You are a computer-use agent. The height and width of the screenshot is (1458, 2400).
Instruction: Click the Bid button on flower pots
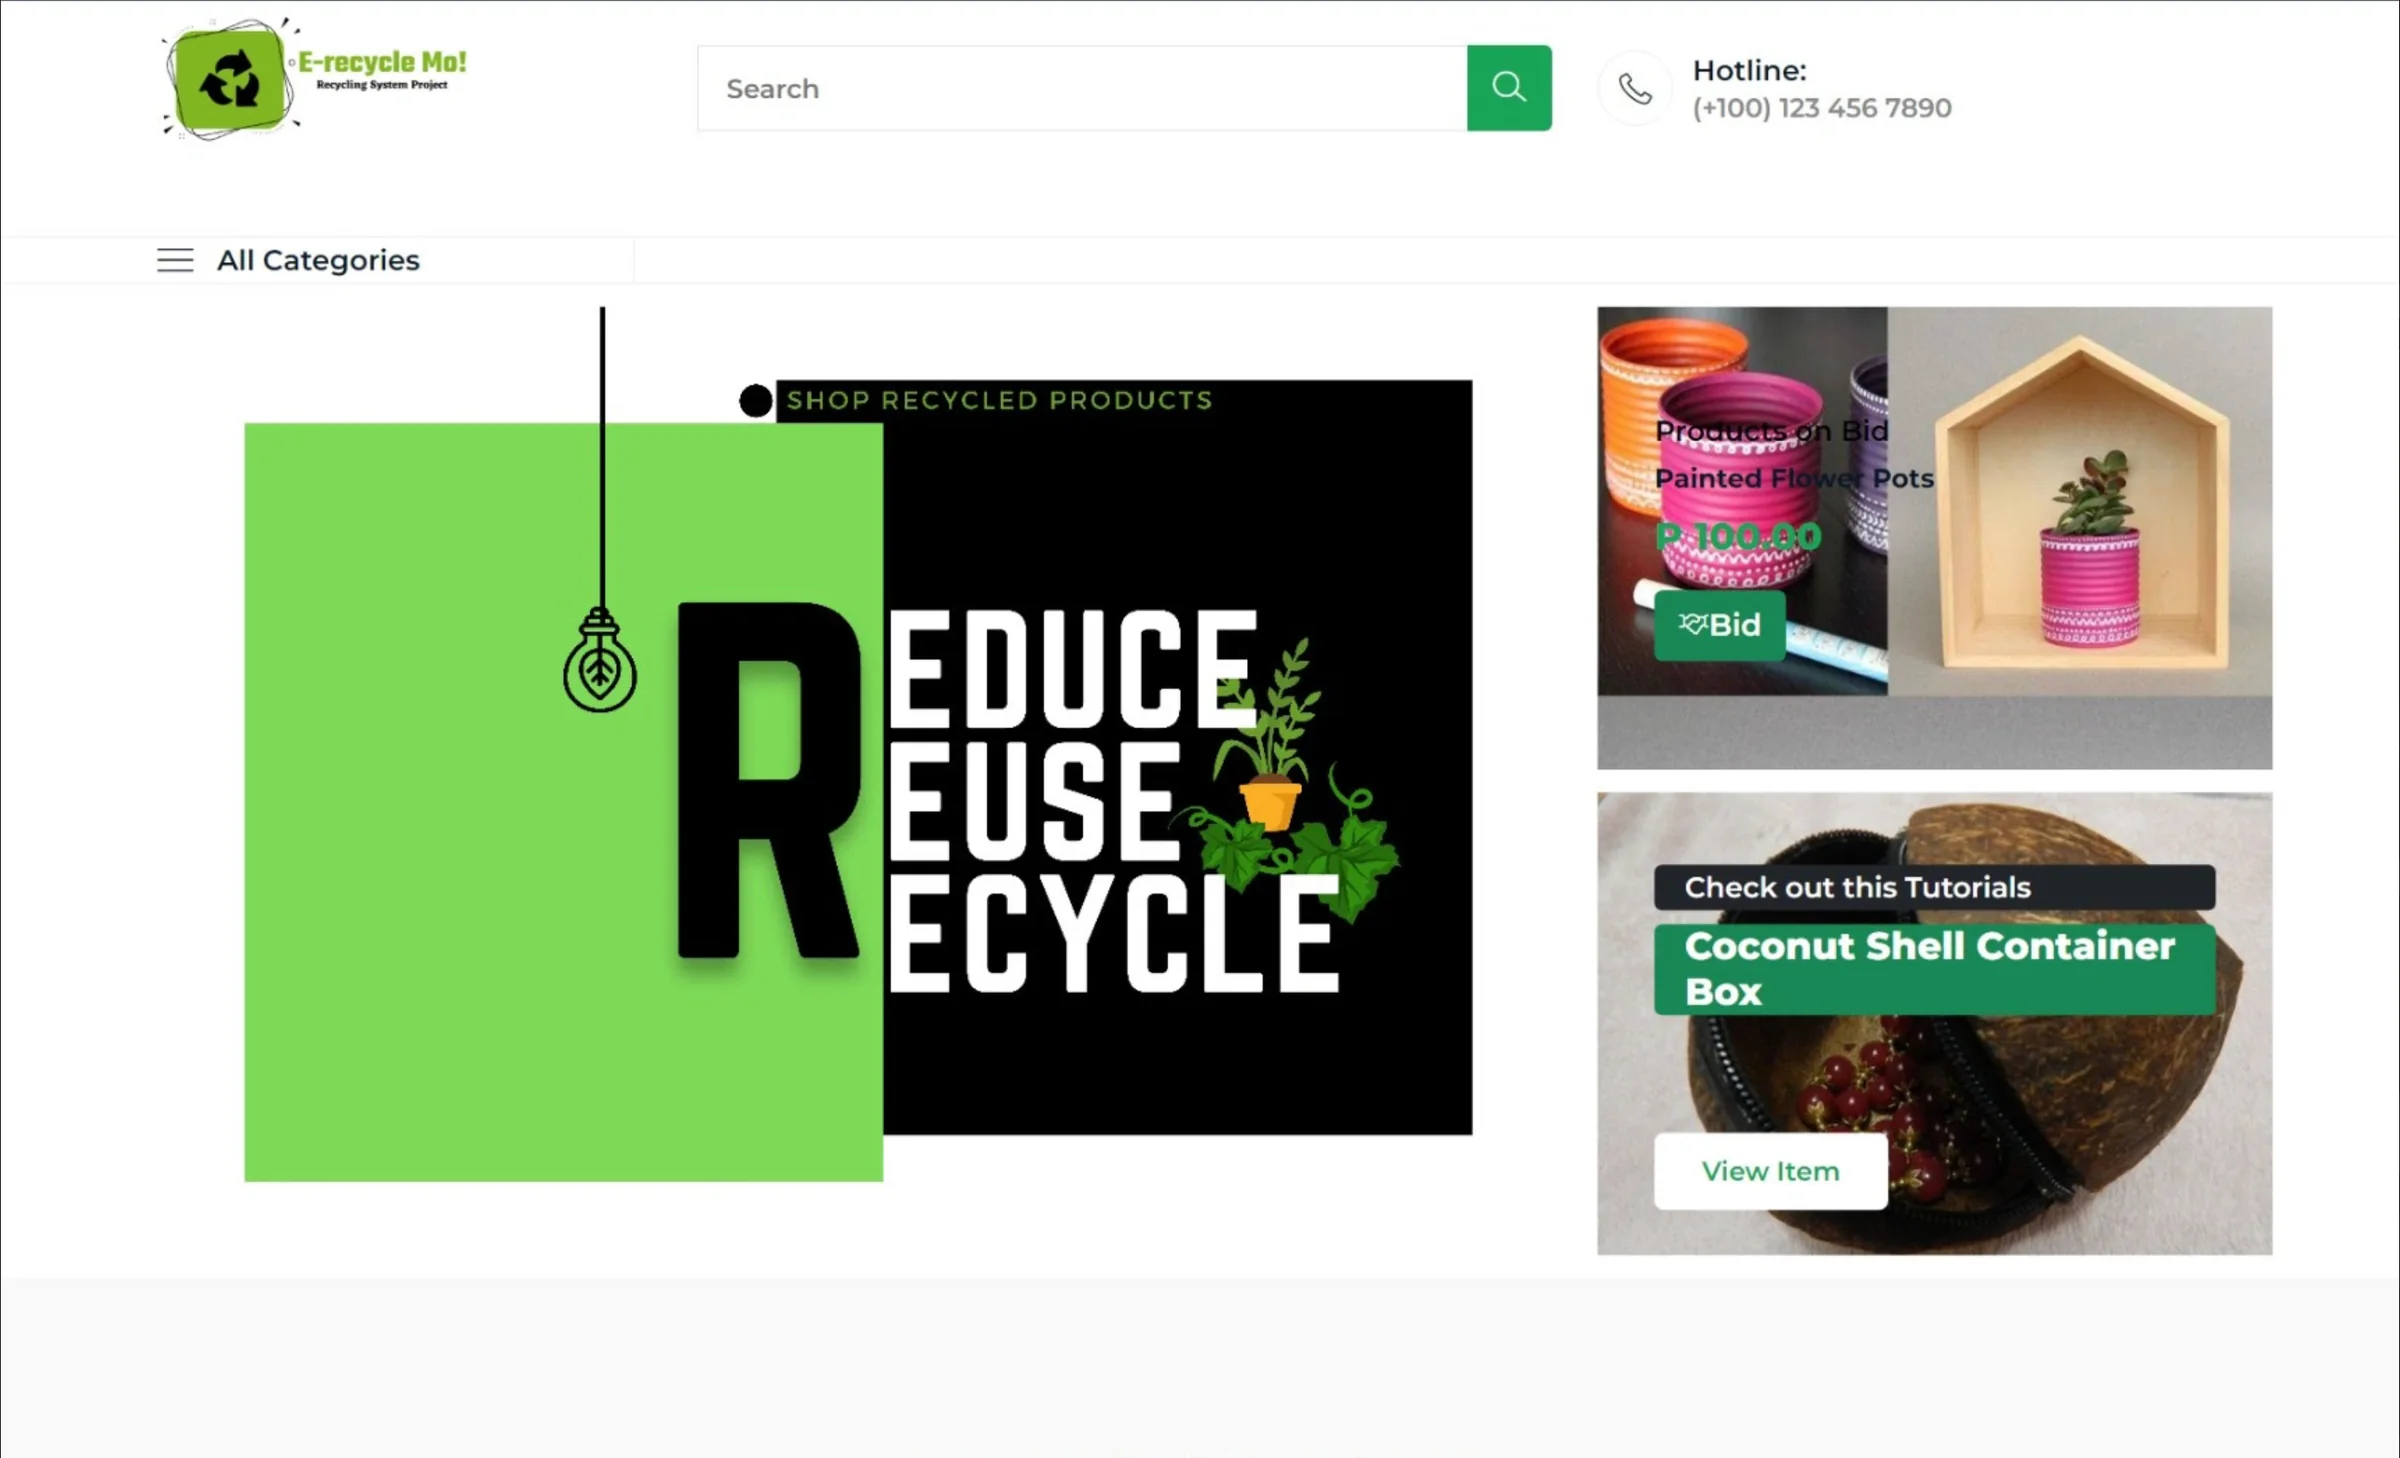(x=1719, y=625)
